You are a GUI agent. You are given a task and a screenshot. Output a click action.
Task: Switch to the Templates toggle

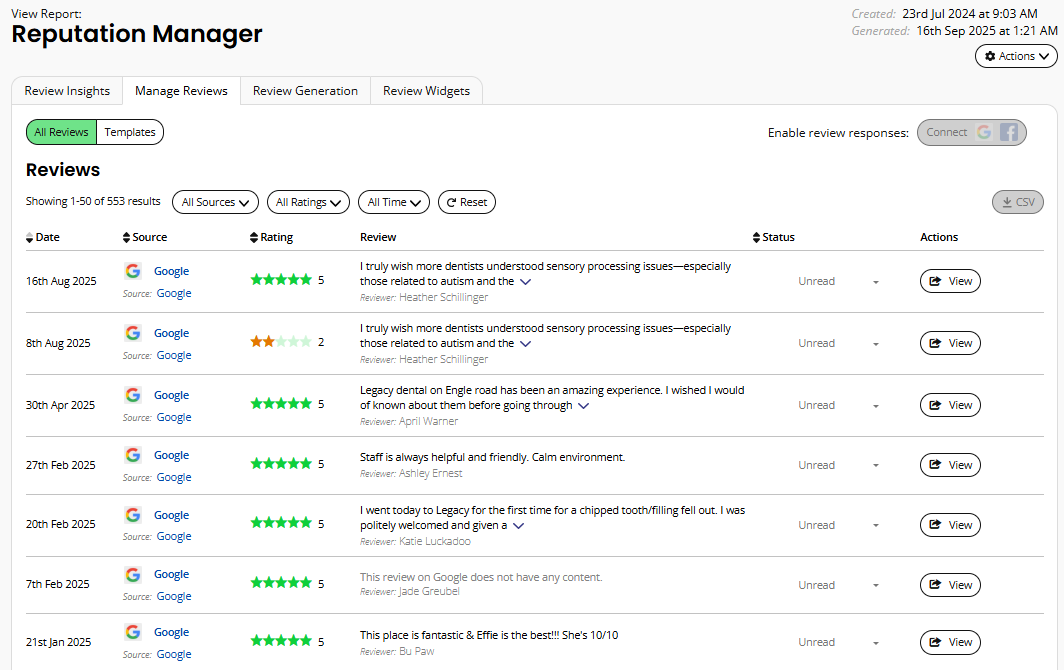click(x=130, y=132)
